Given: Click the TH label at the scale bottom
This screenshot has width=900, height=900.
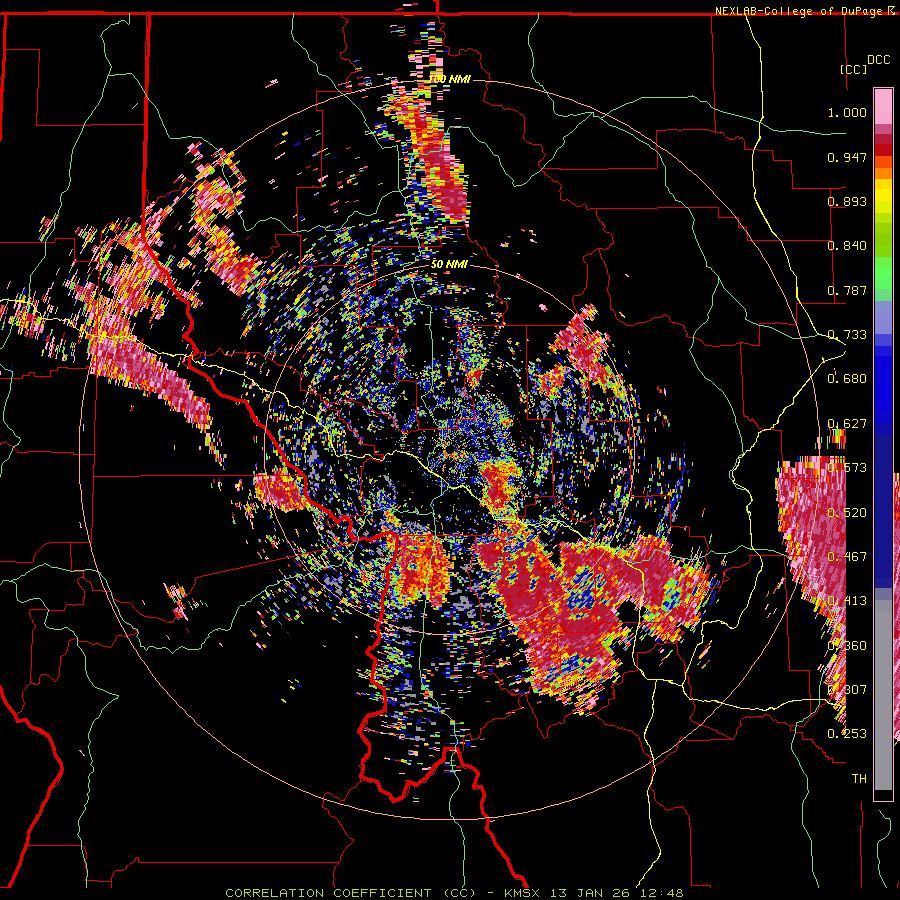Looking at the screenshot, I should 859,779.
